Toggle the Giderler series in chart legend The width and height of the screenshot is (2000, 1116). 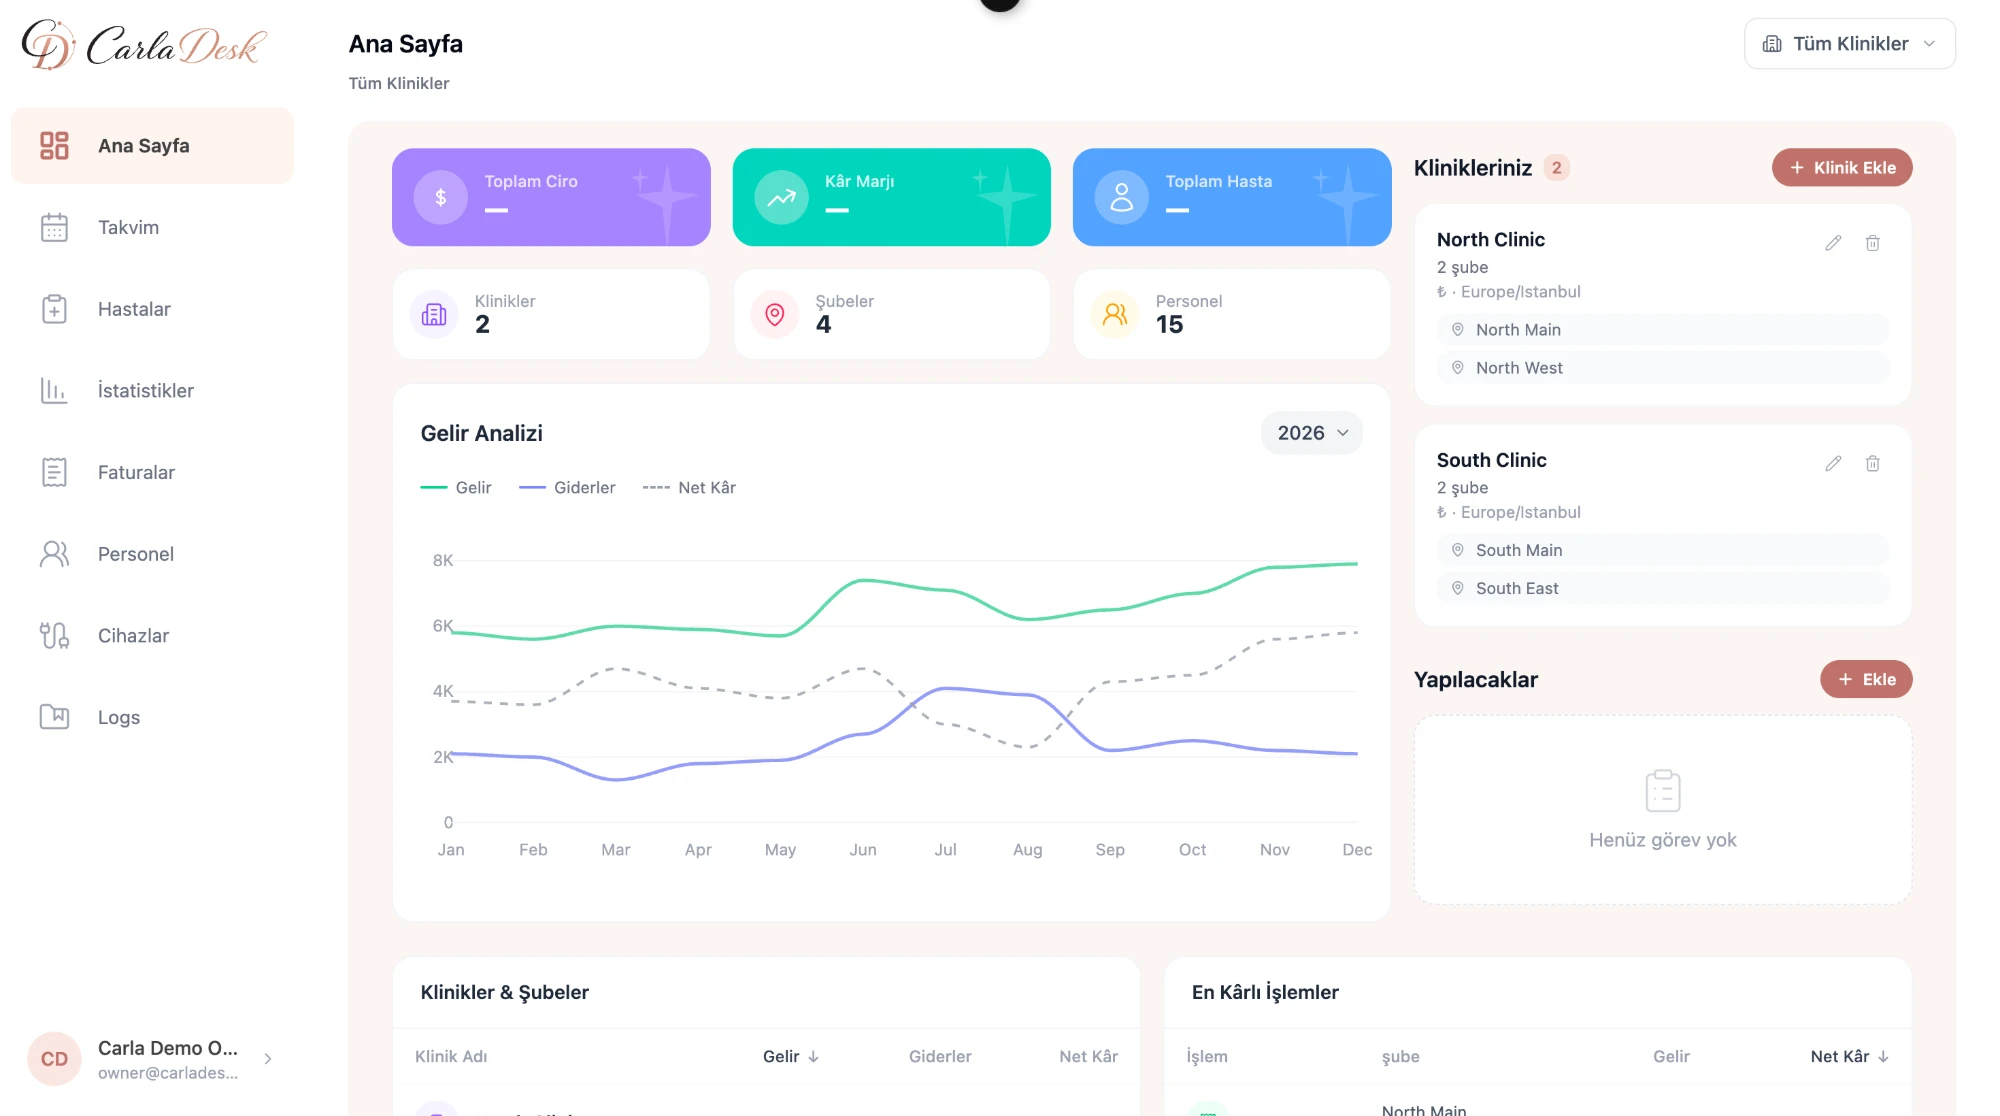point(567,488)
